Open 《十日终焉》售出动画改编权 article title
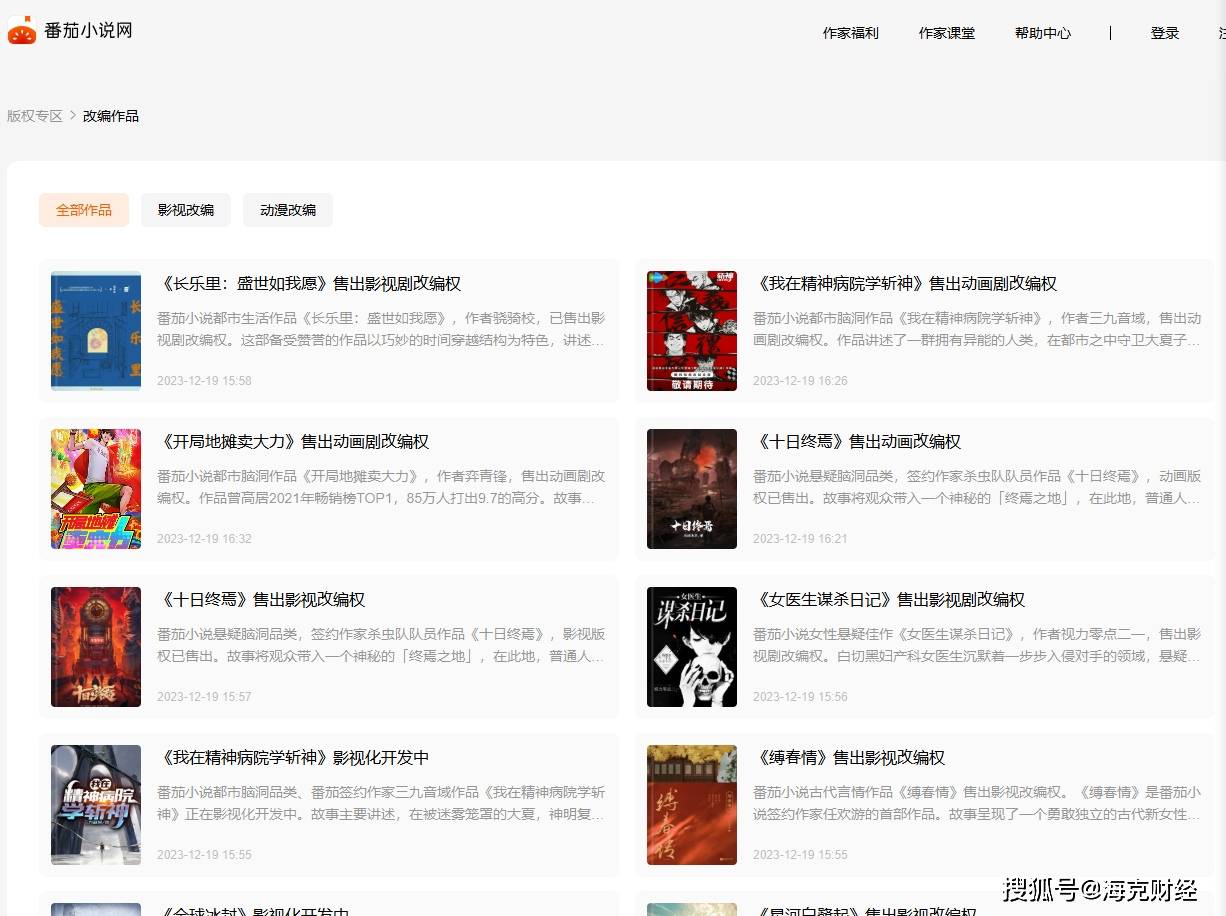Viewport: 1226px width, 916px height. coord(857,442)
